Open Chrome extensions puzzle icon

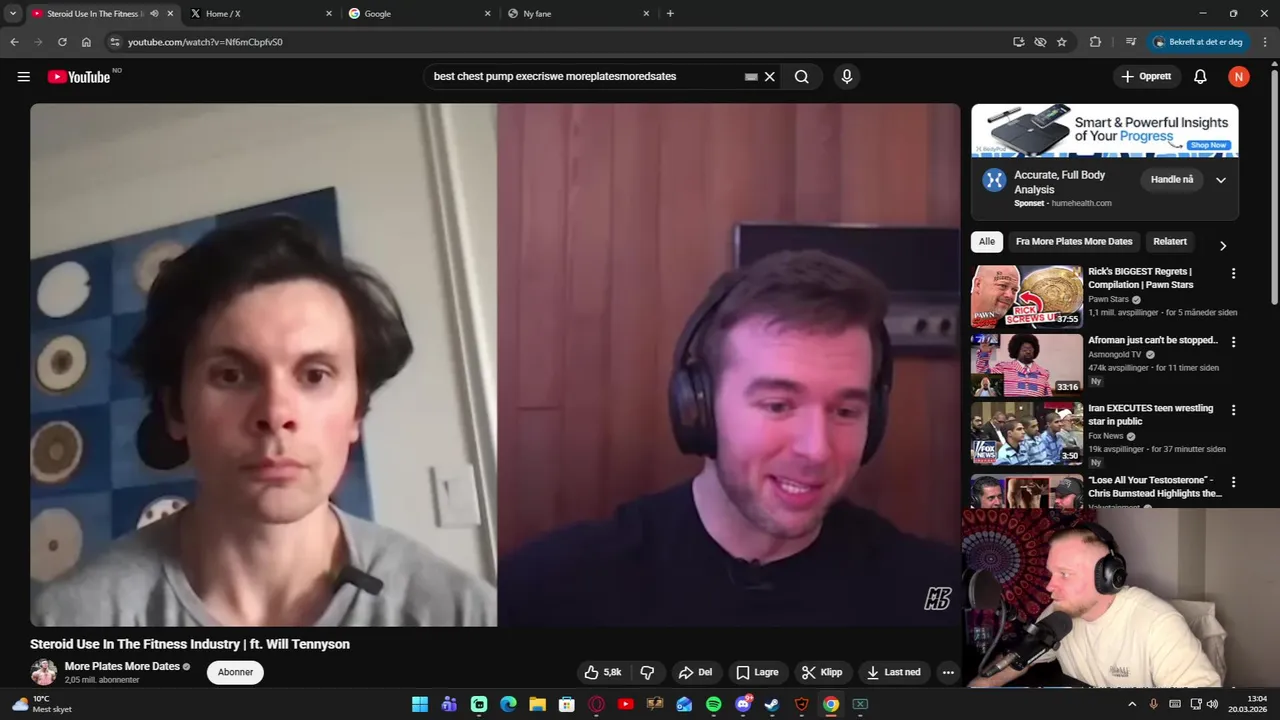[x=1095, y=42]
